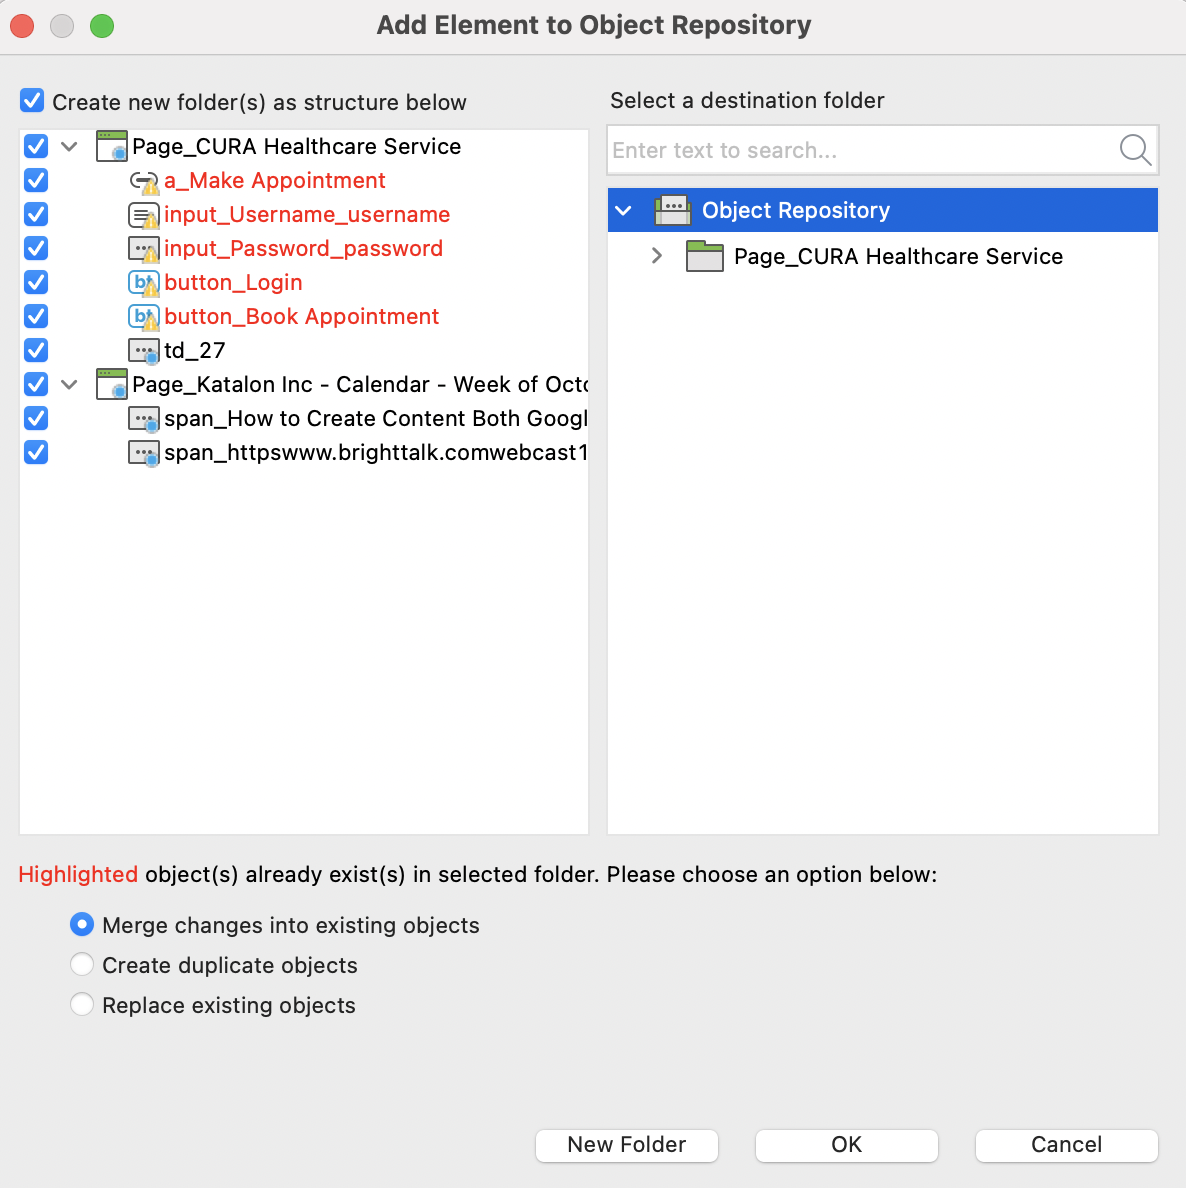The width and height of the screenshot is (1186, 1188).
Task: Select Replace existing objects option
Action: point(82,1004)
